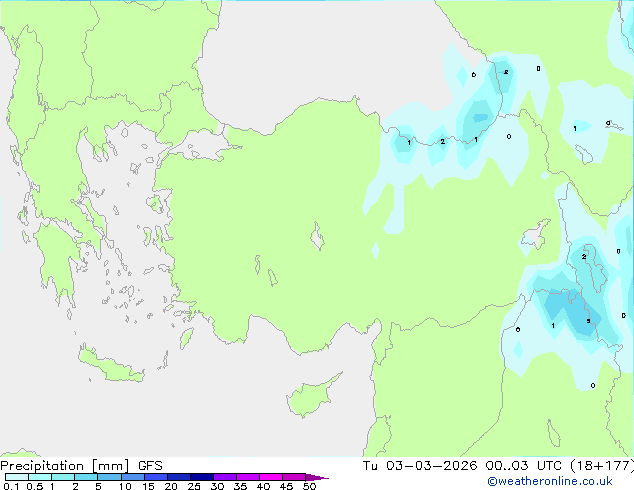Pick the 2–5 mm legend color swatch
The width and height of the screenshot is (634, 490).
click(86, 477)
